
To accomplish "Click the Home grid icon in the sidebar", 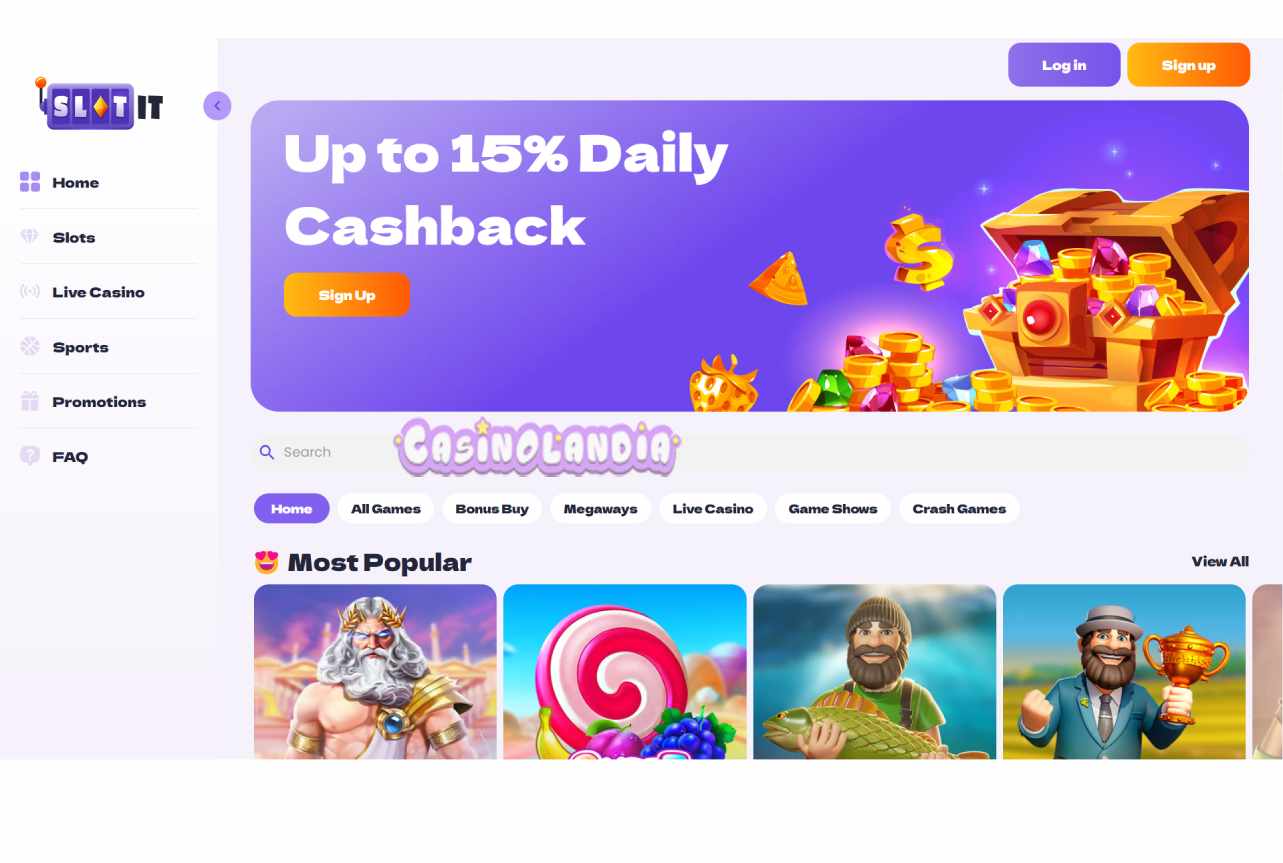I will pyautogui.click(x=30, y=182).
